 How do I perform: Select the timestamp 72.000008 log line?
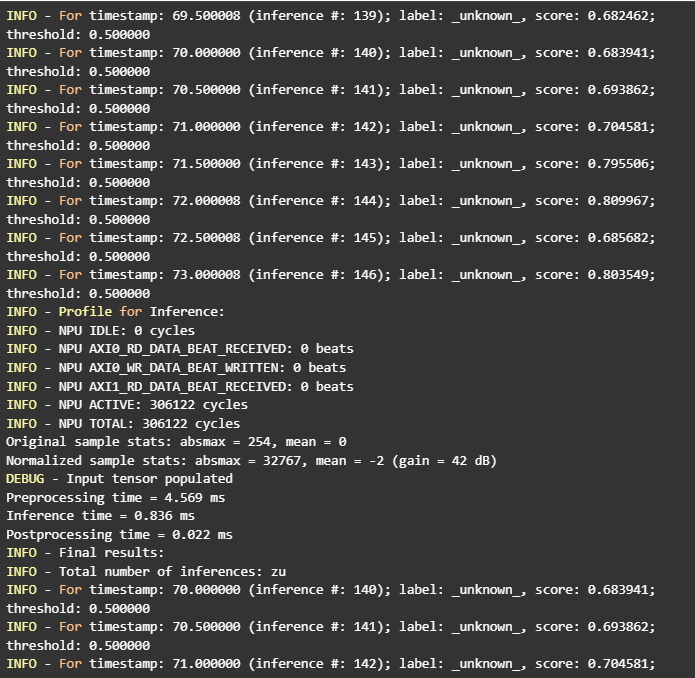330,201
